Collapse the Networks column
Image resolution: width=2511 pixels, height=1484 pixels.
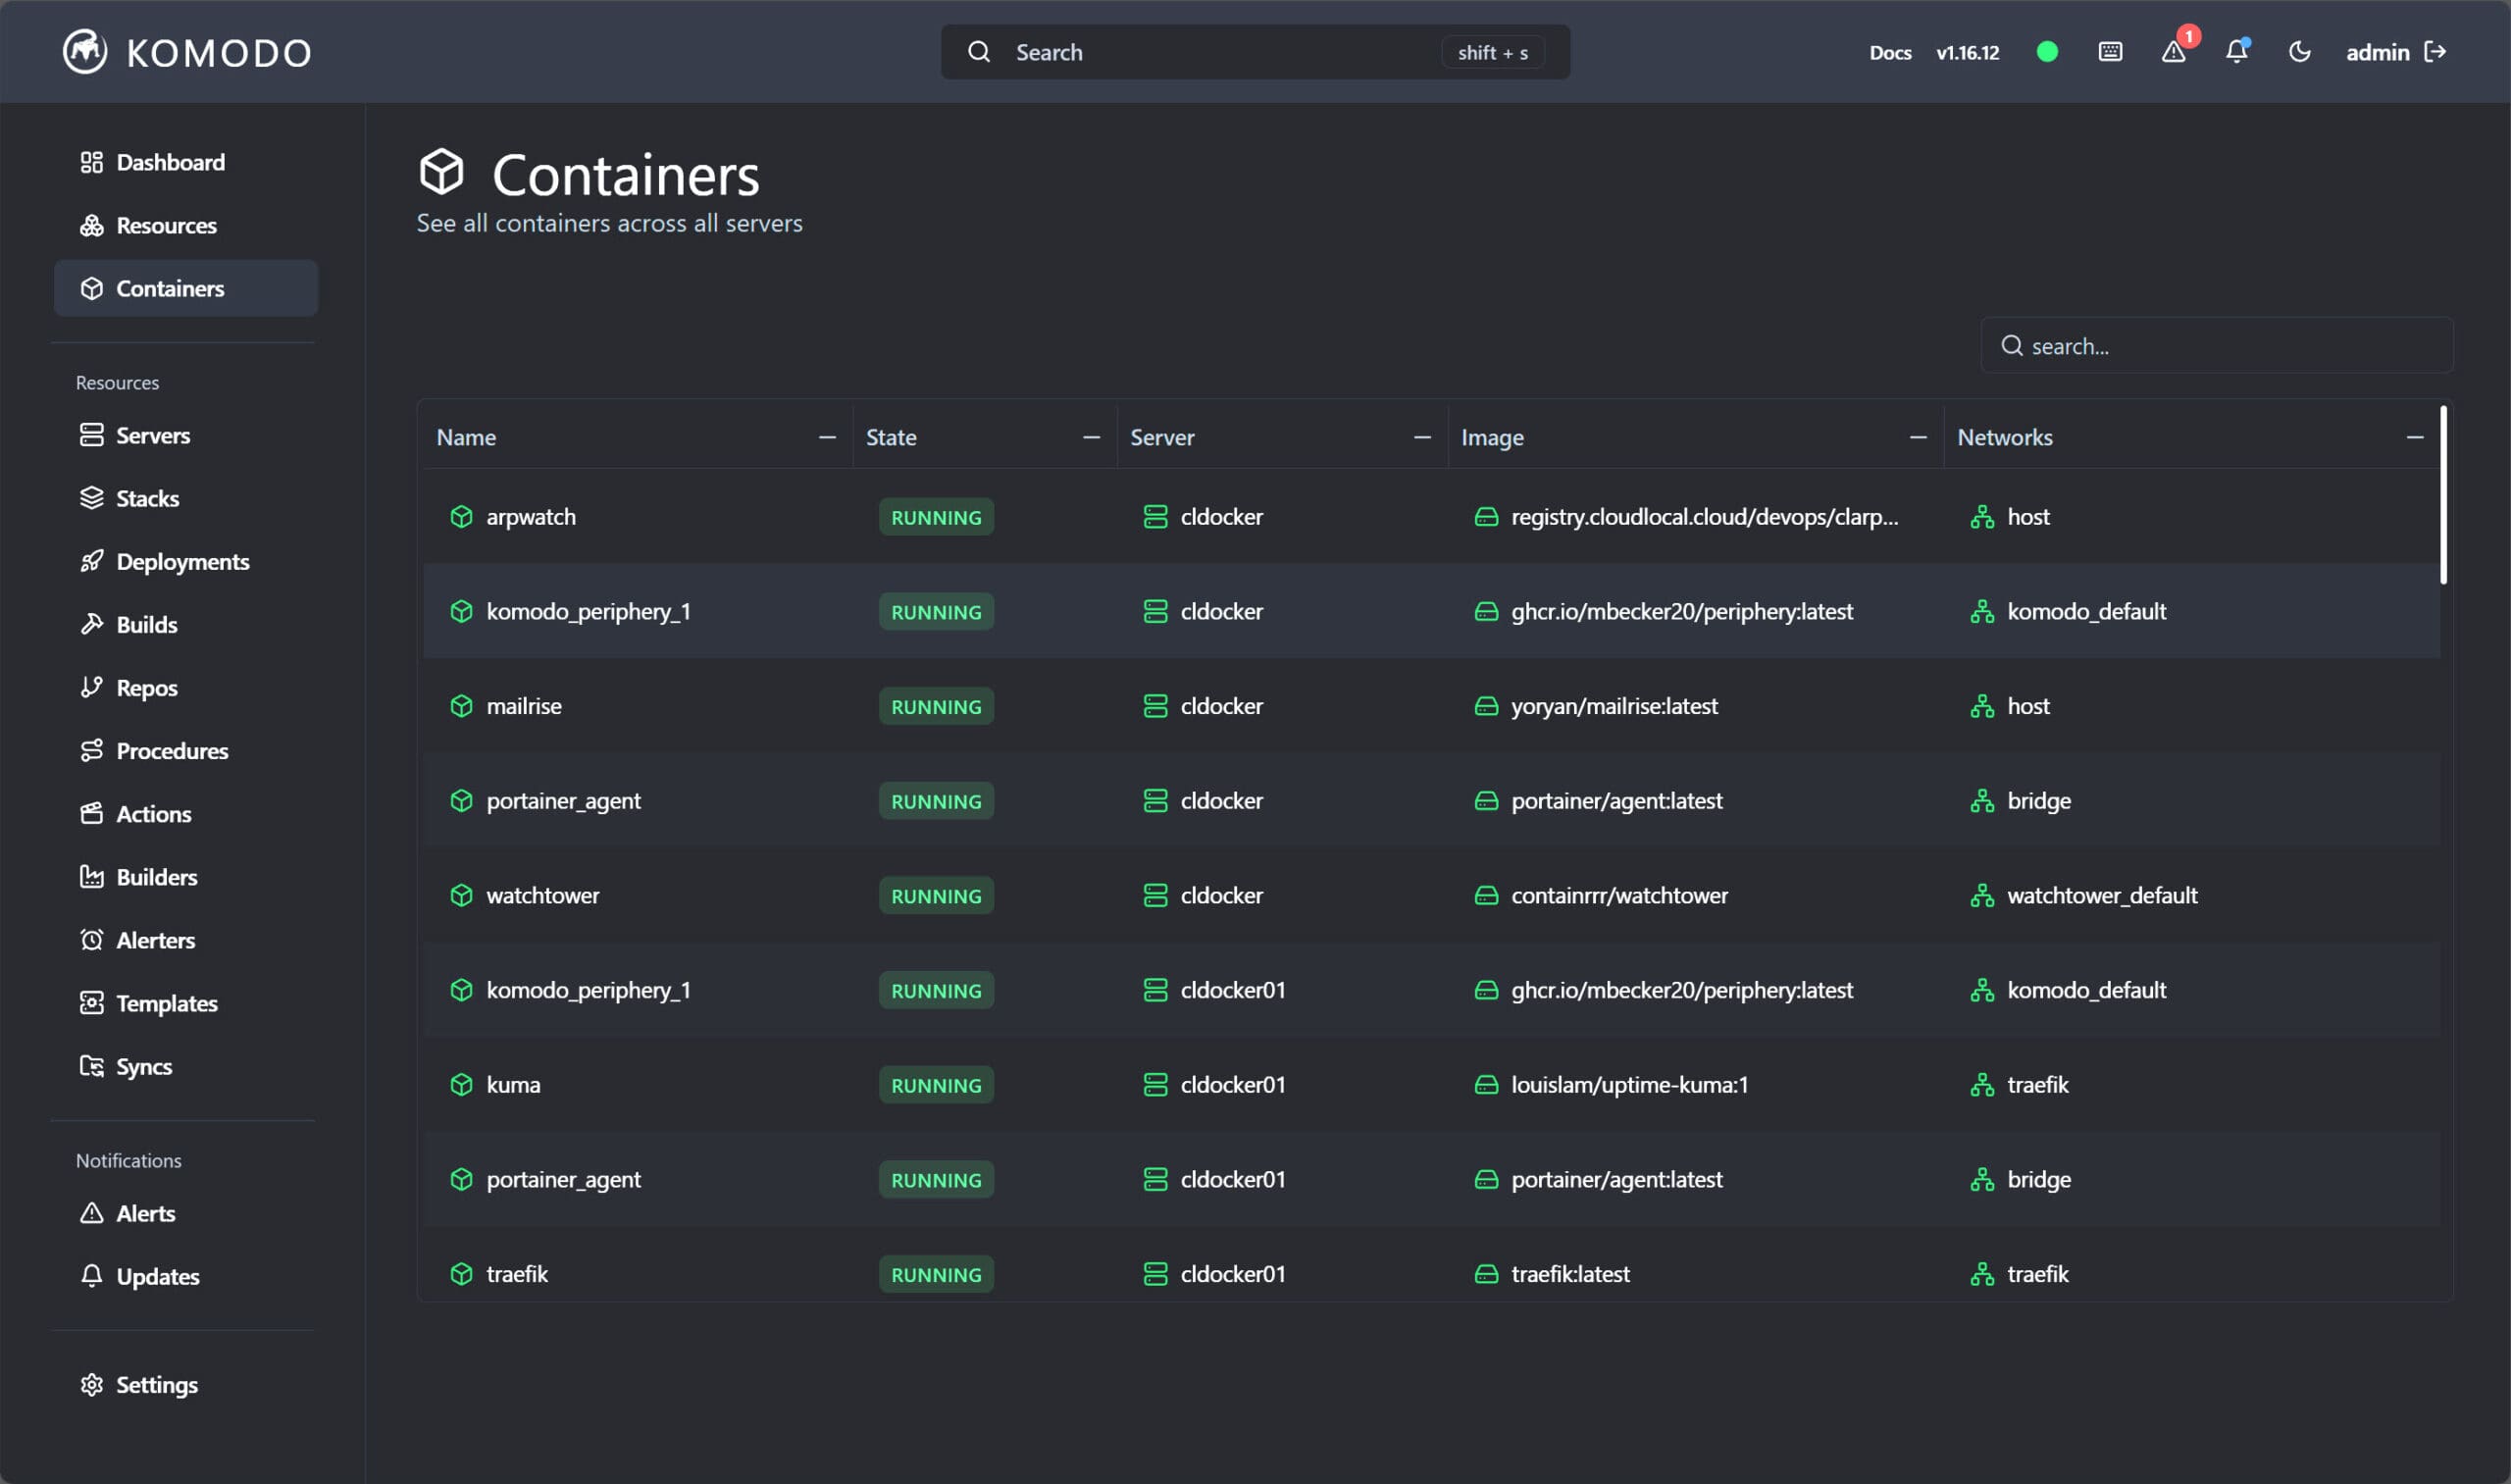point(2416,437)
